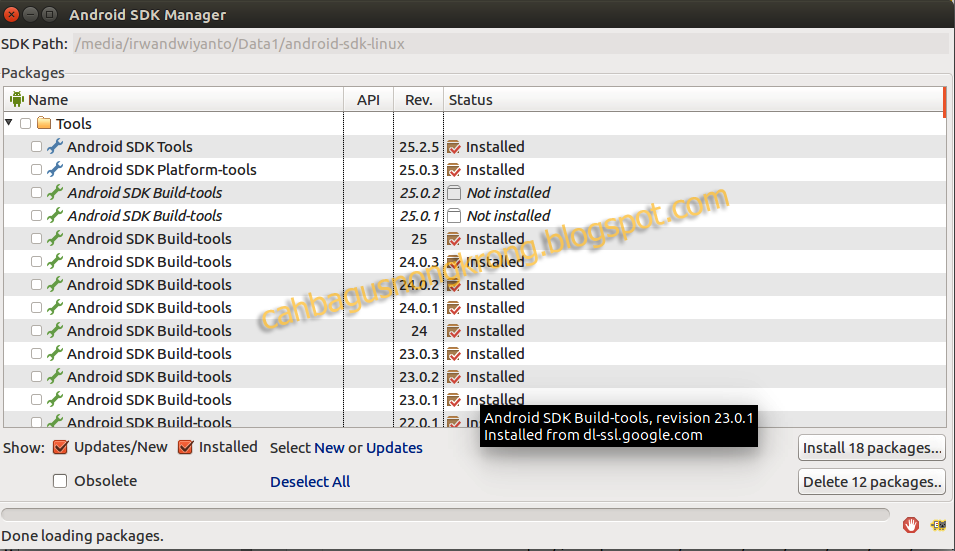This screenshot has height=551, width=955.
Task: Click the Deselect All link
Action: [310, 482]
